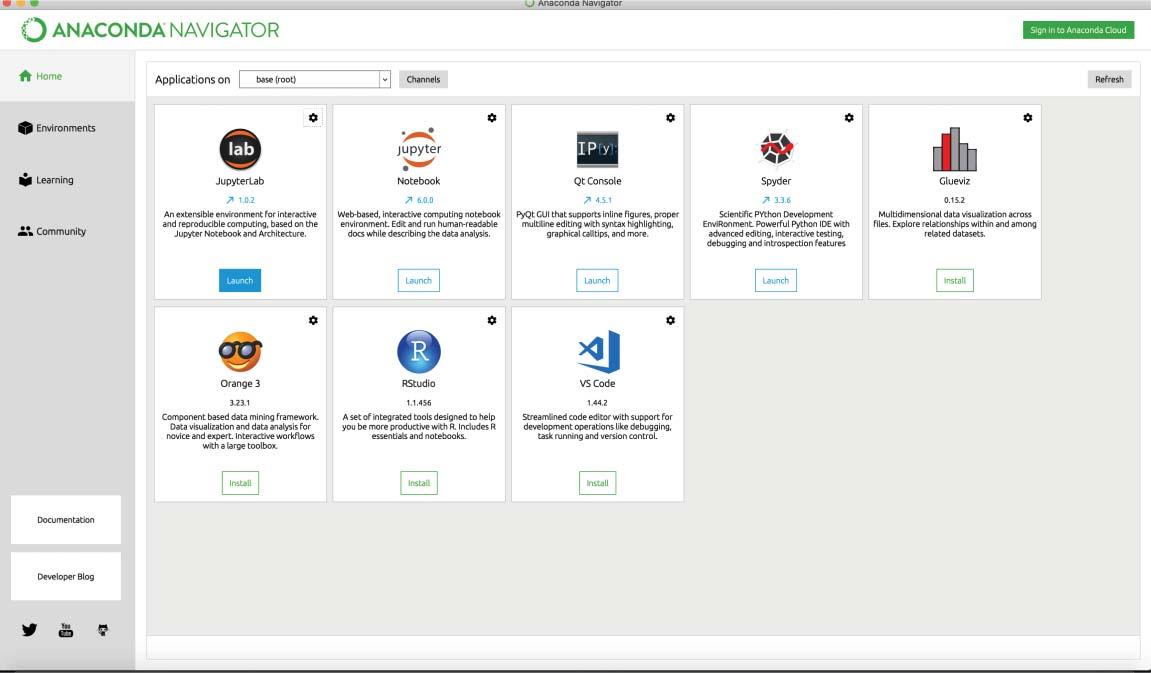Click the Orange 3 description text
Screen dimensions: 1151x673
pyautogui.click(x=240, y=431)
